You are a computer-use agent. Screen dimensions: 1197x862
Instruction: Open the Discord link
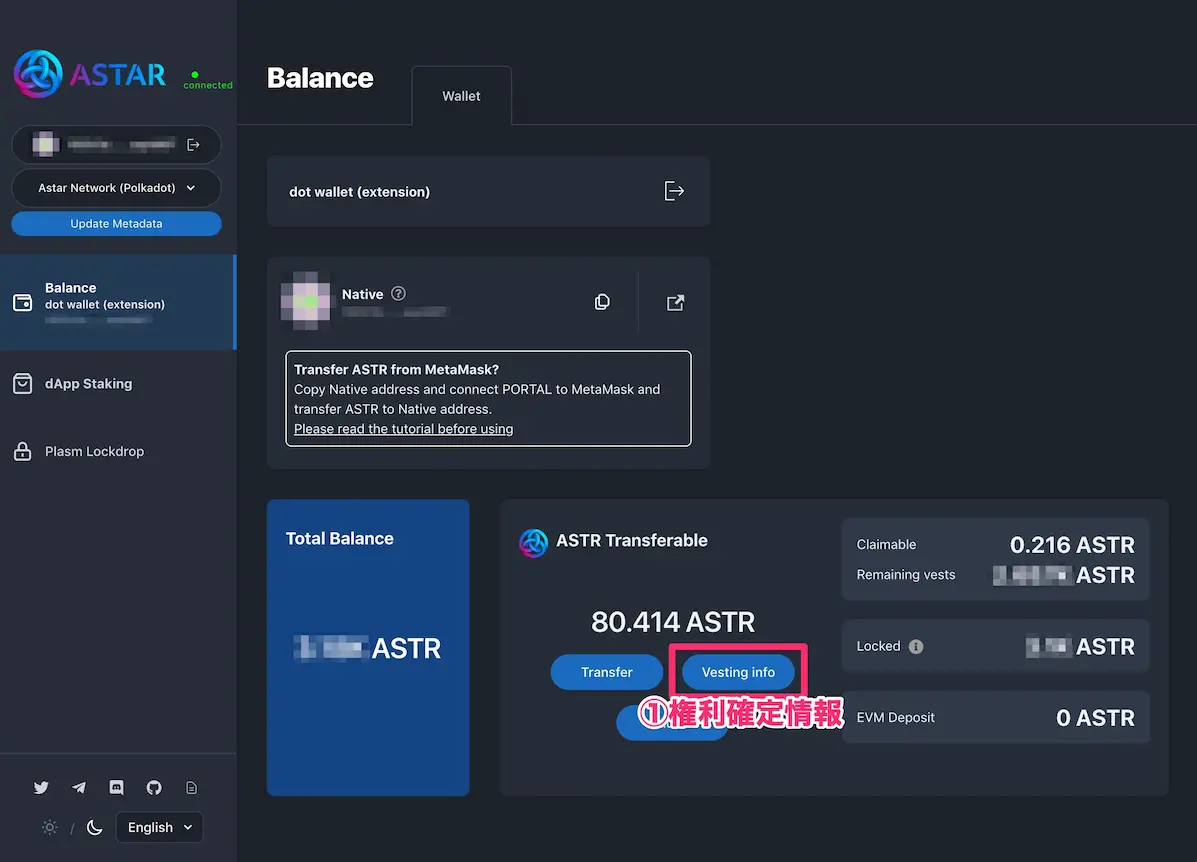coord(116,787)
